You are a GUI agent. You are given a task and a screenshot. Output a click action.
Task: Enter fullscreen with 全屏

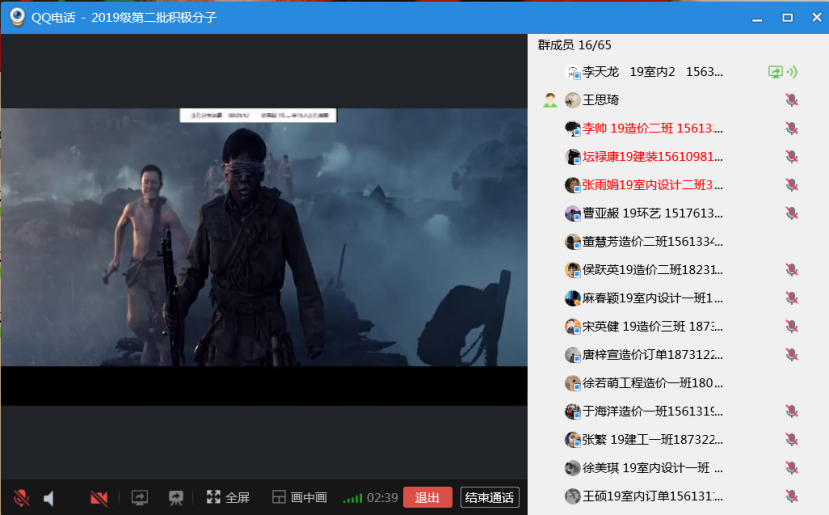click(228, 498)
